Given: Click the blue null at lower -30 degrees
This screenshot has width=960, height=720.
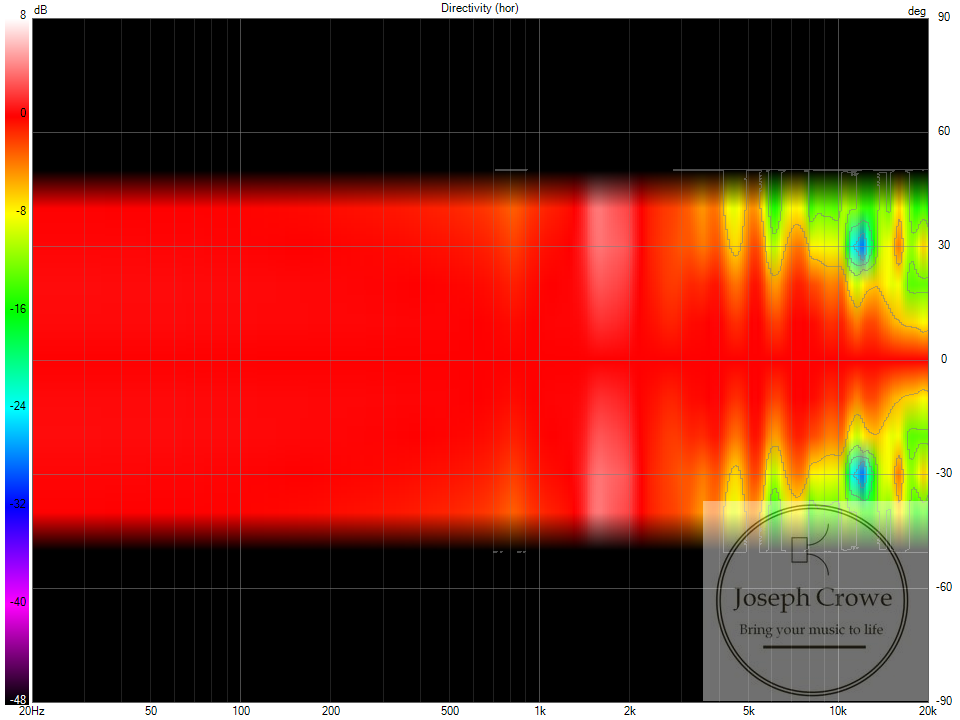Looking at the screenshot, I should (860, 474).
